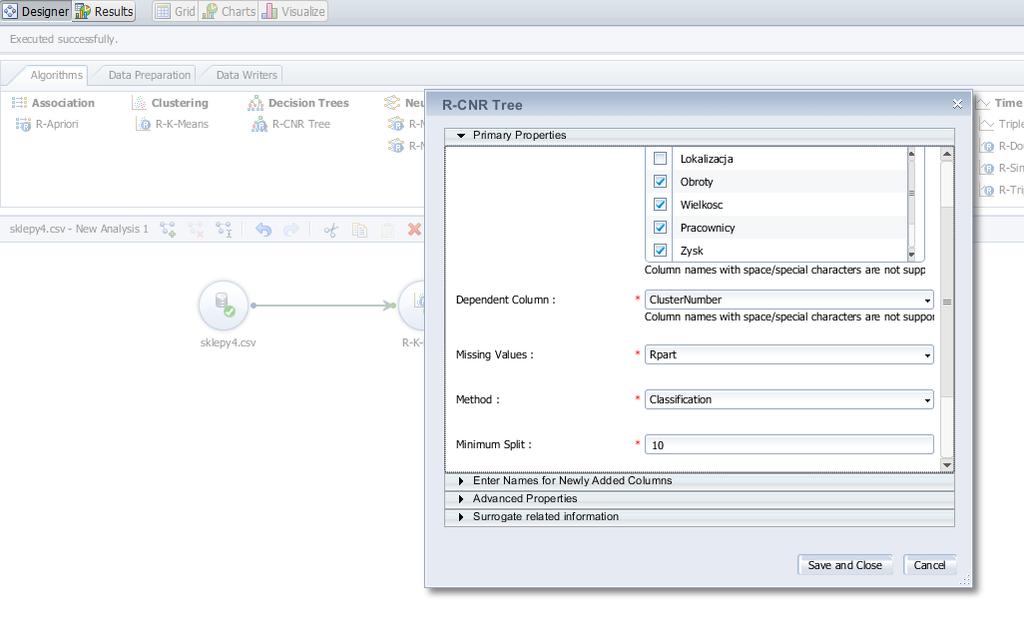Click the R-Sin algorithm icon on right
Screen dimensions: 1024x634
pyautogui.click(x=987, y=168)
